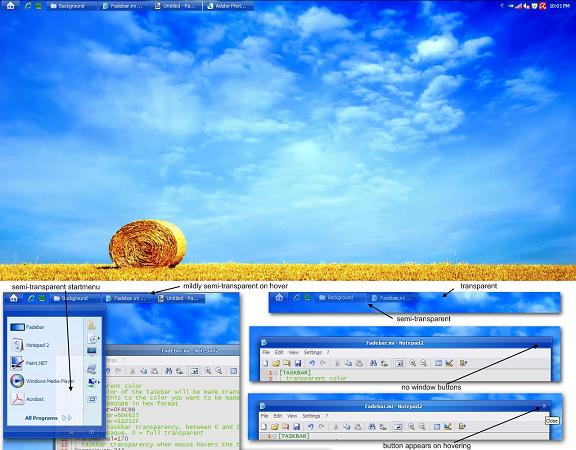The height and width of the screenshot is (450, 576).
Task: Expand hidden system tray icons in the main taskbar
Action: (502, 6)
